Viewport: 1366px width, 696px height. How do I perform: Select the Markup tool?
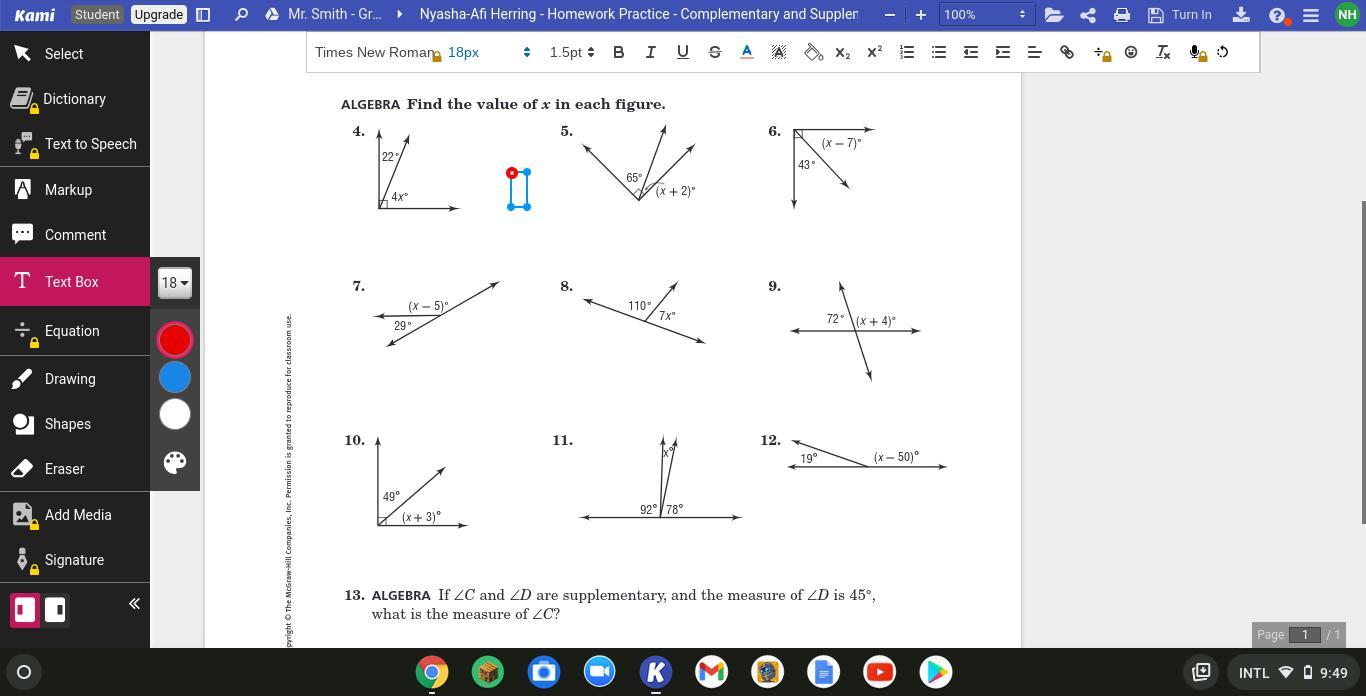pos(75,190)
